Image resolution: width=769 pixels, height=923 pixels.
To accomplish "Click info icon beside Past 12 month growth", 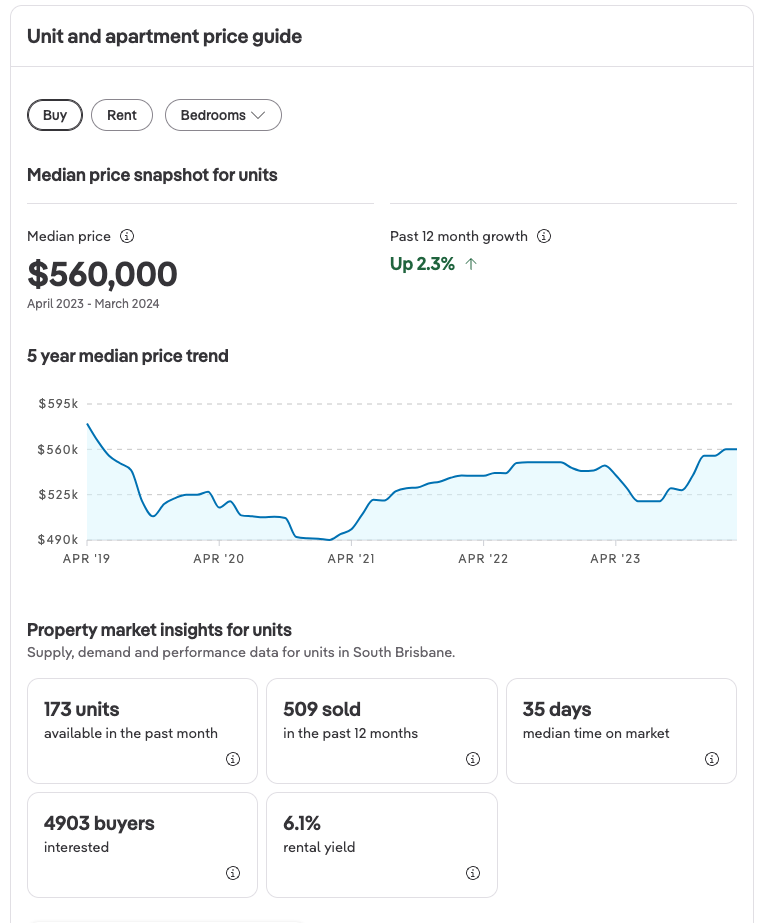I will pos(544,237).
